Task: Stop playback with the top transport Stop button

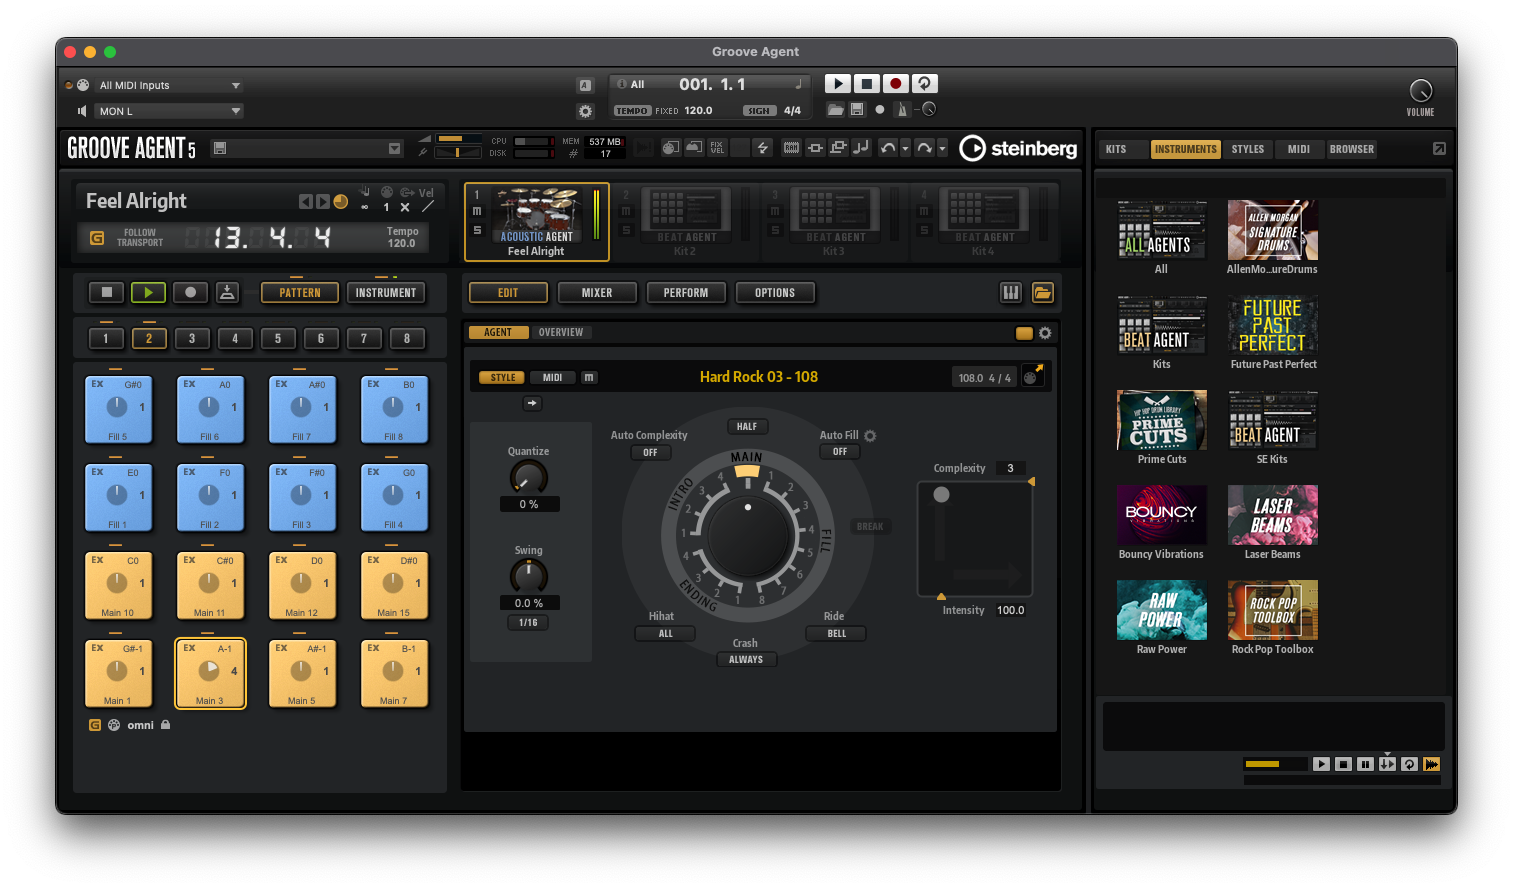Action: click(867, 84)
